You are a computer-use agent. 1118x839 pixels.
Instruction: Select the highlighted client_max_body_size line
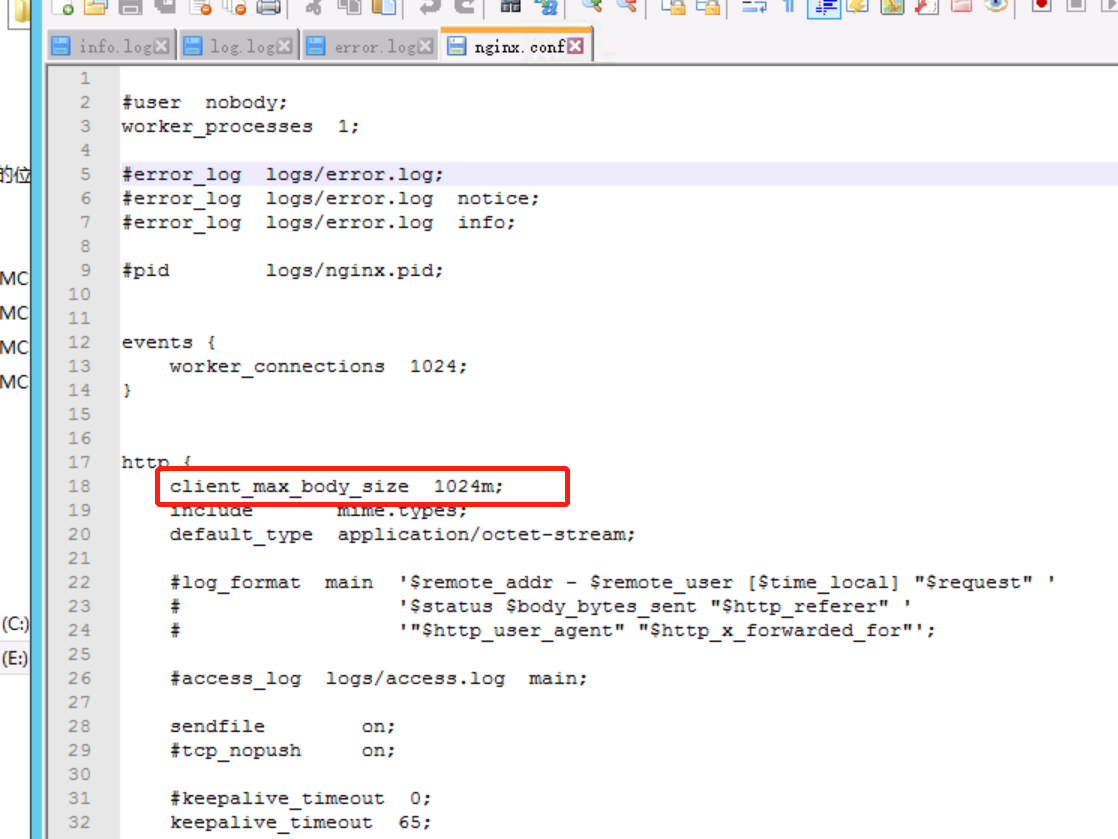(337, 486)
